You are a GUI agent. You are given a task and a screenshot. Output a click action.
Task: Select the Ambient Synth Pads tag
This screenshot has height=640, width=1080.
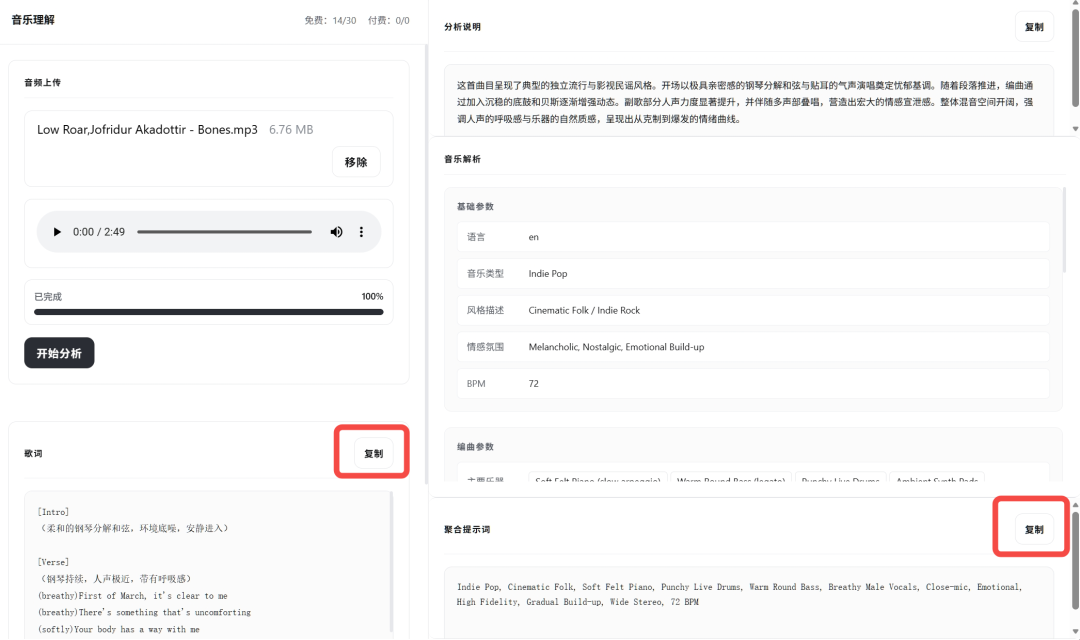coord(938,477)
